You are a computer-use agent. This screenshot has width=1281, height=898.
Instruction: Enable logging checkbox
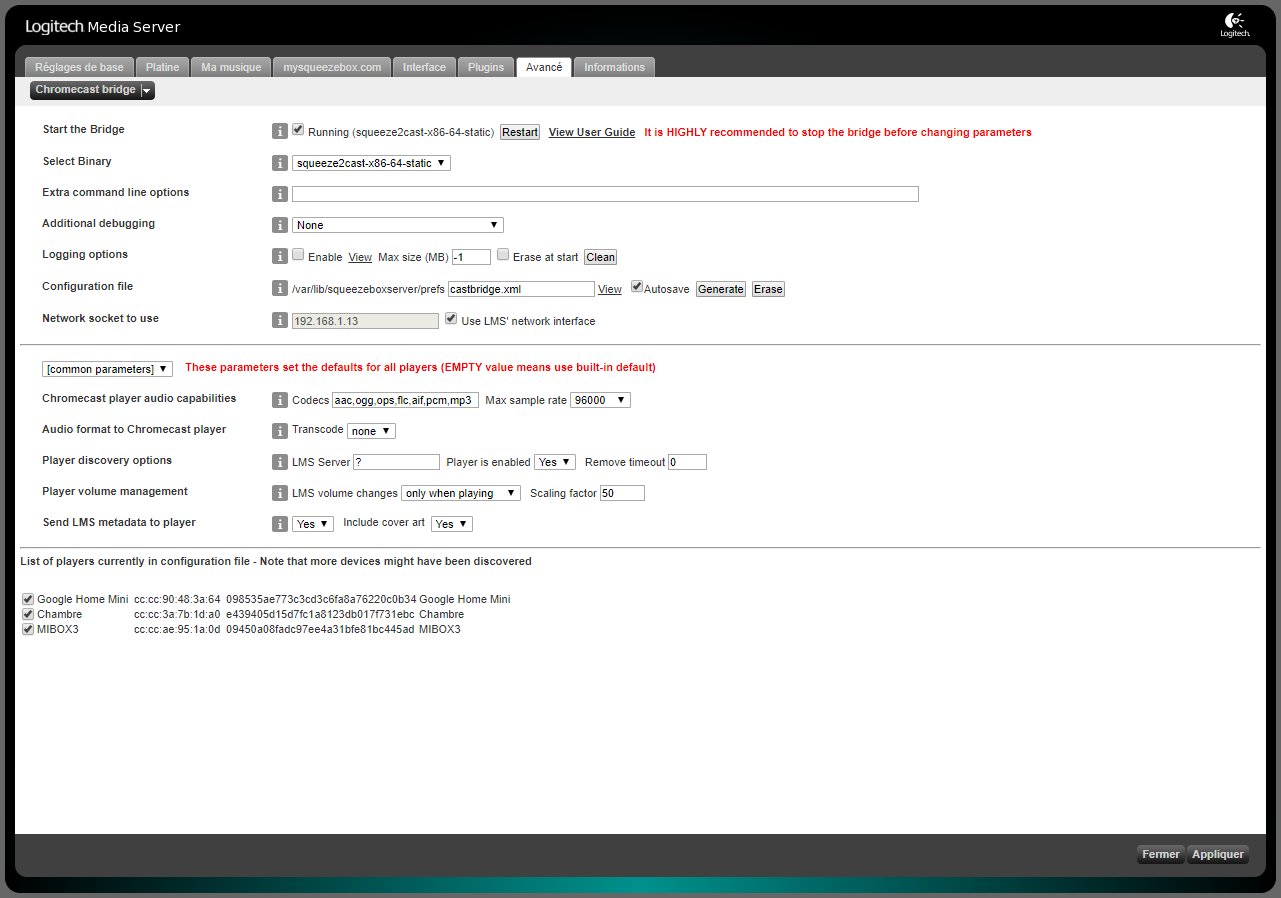click(298, 255)
